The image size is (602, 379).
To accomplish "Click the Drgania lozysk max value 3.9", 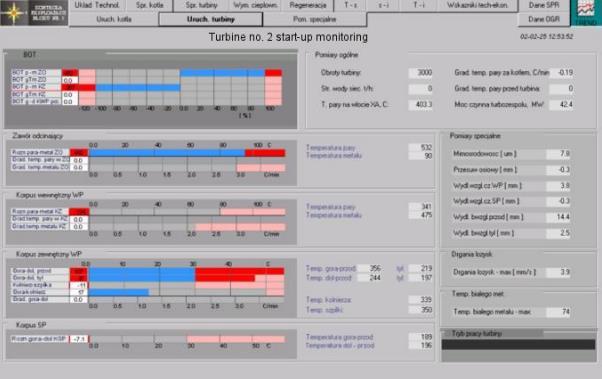I will (558, 272).
